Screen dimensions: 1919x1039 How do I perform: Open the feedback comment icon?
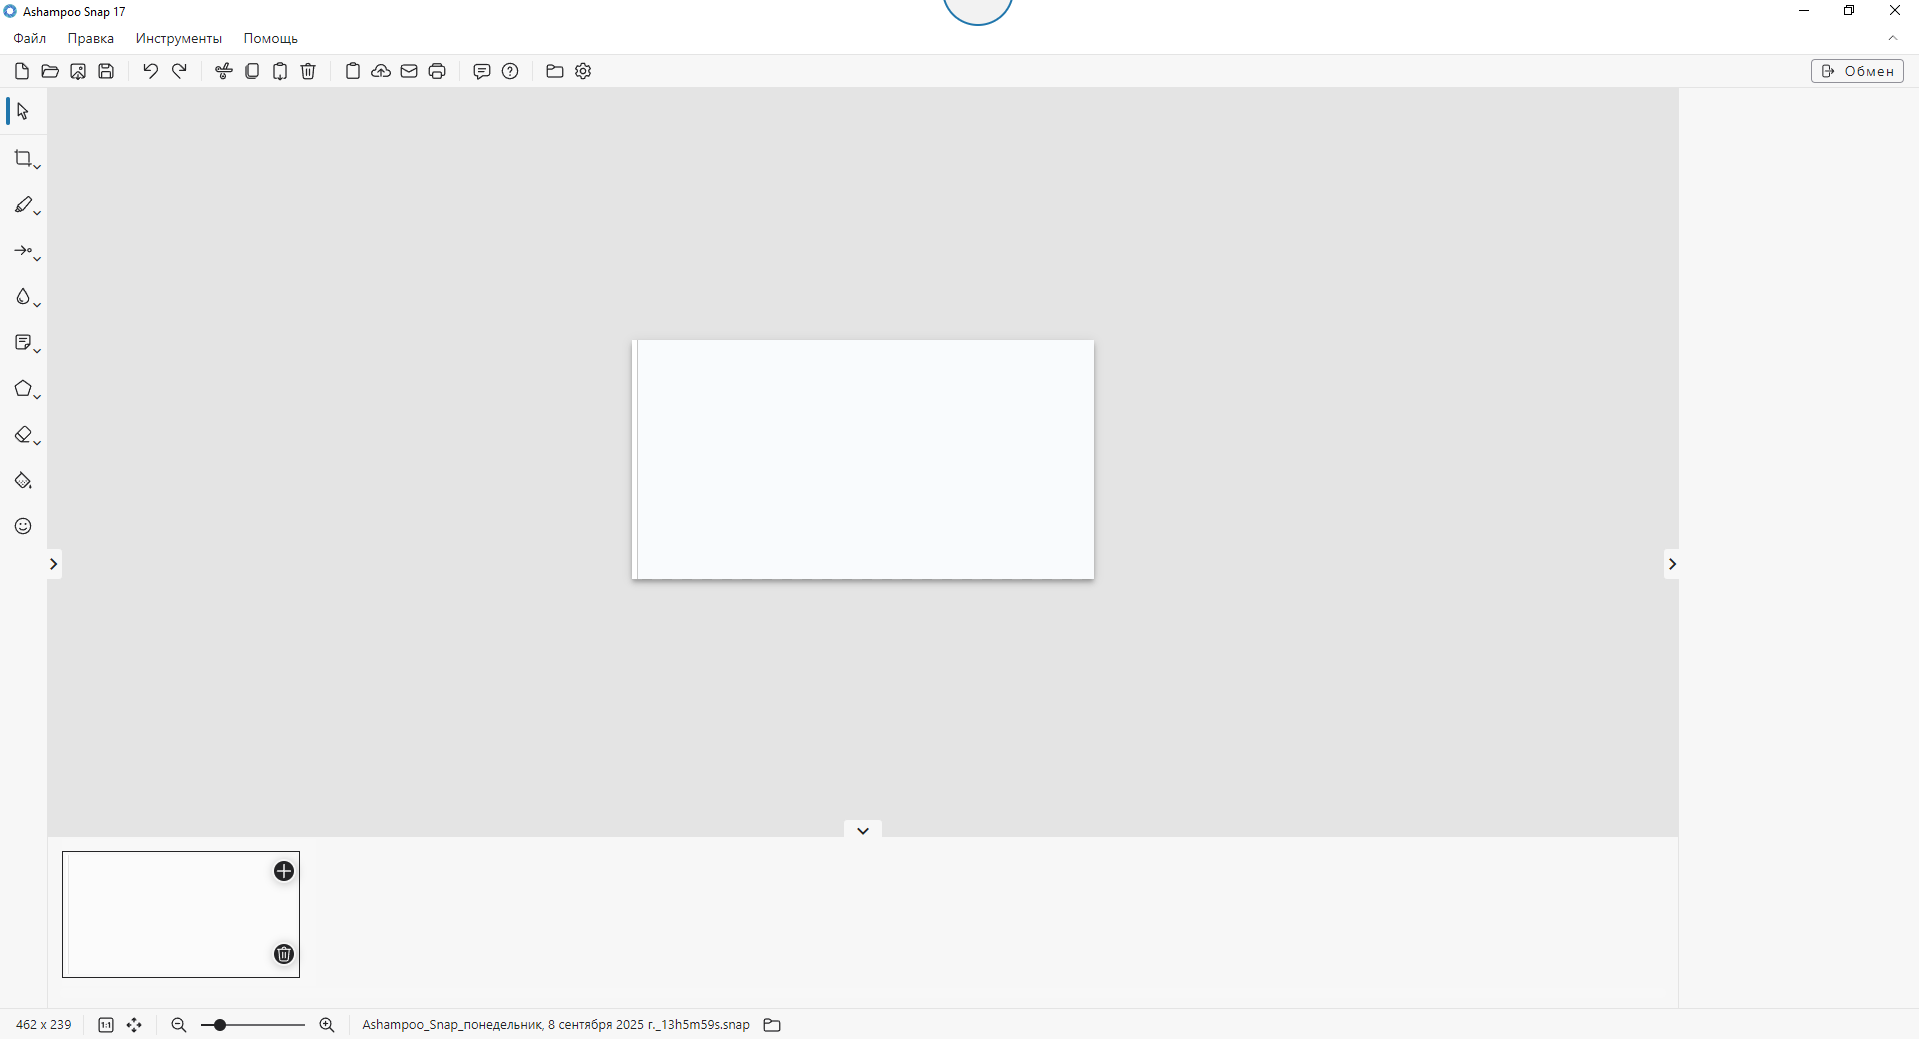[482, 71]
